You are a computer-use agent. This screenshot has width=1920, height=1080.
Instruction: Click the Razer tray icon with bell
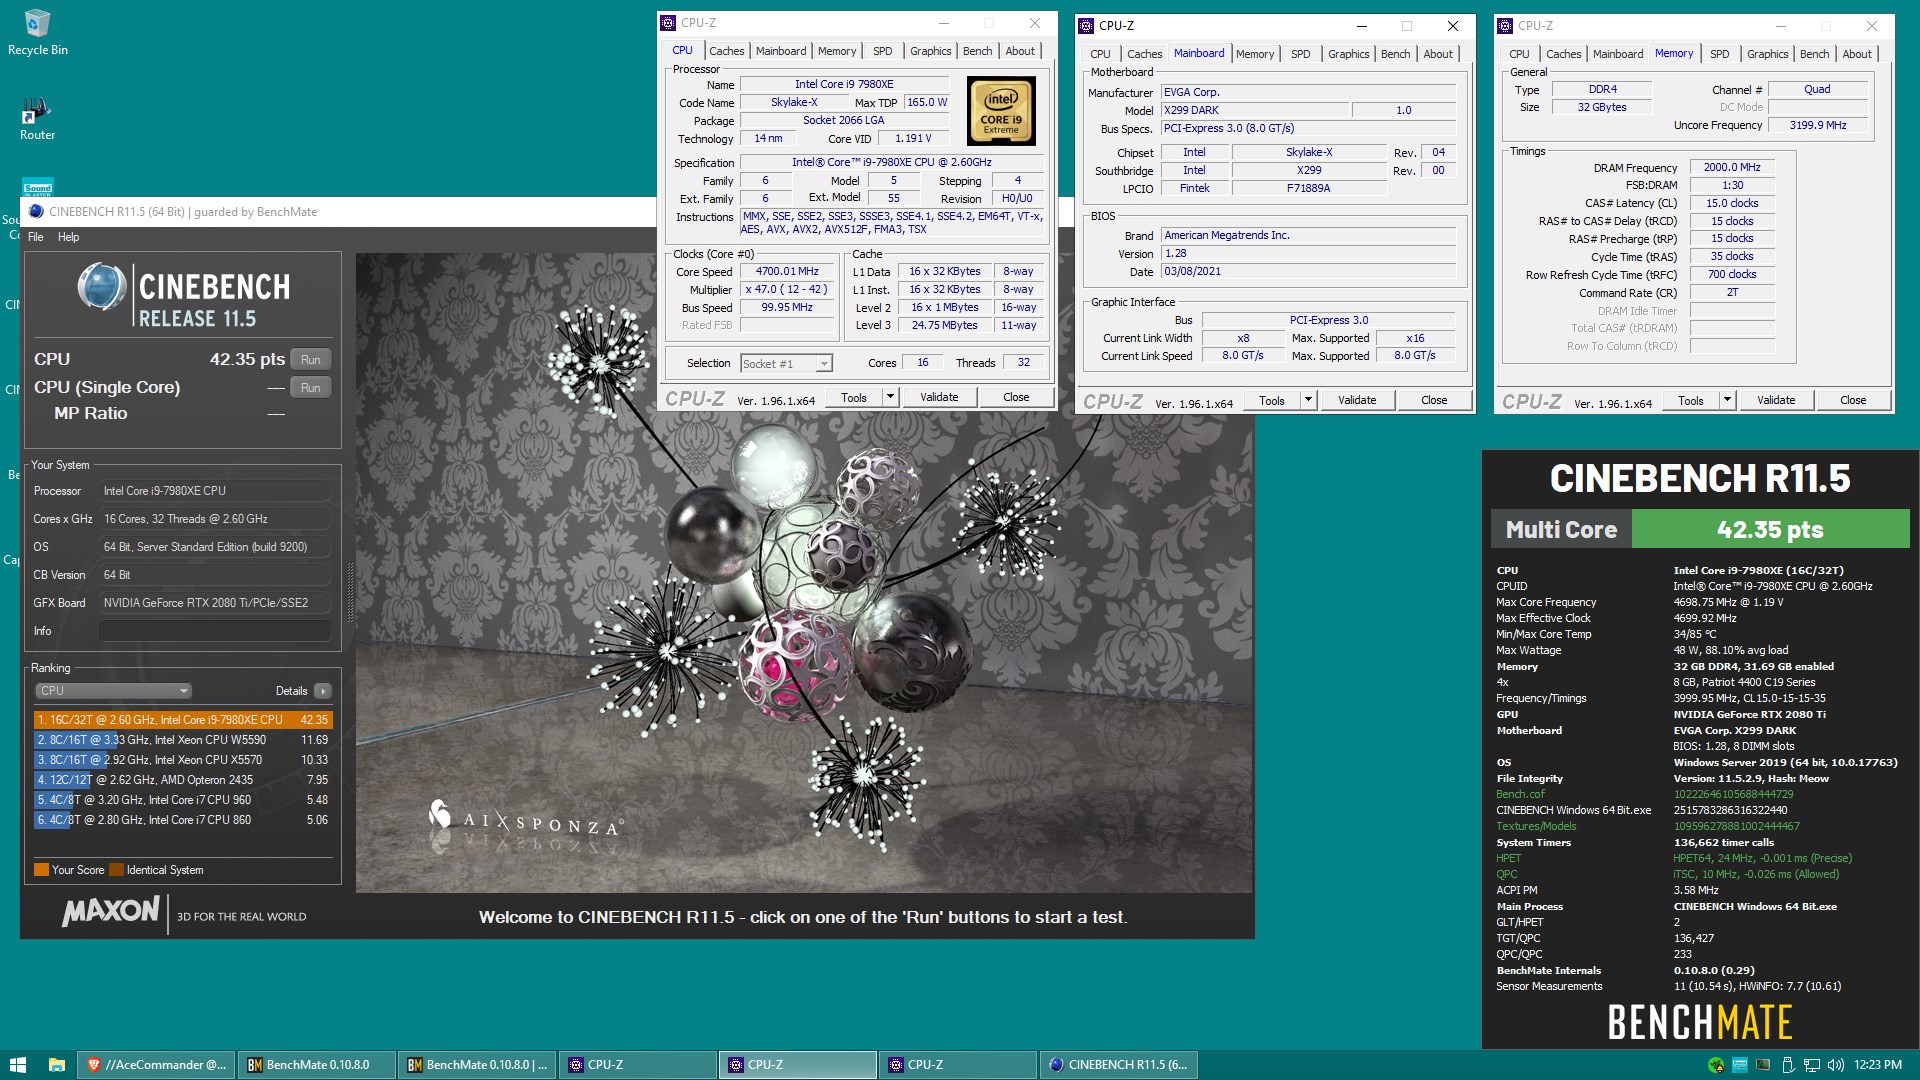click(1716, 1065)
